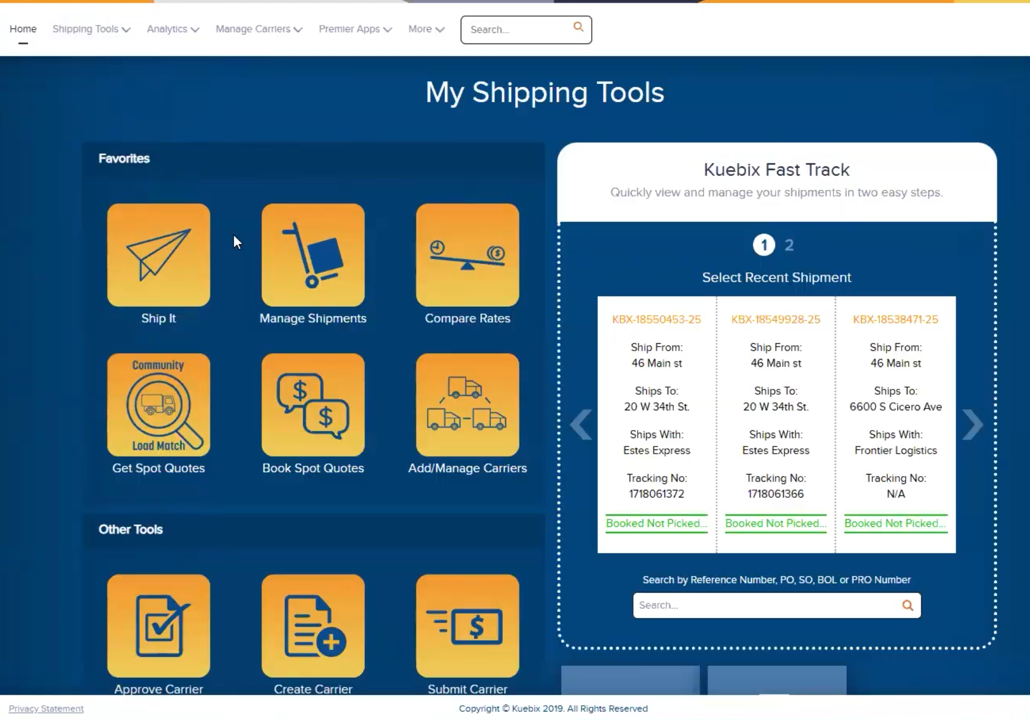Expand the More dropdown menu
Screen dimensions: 1030x720
426,29
